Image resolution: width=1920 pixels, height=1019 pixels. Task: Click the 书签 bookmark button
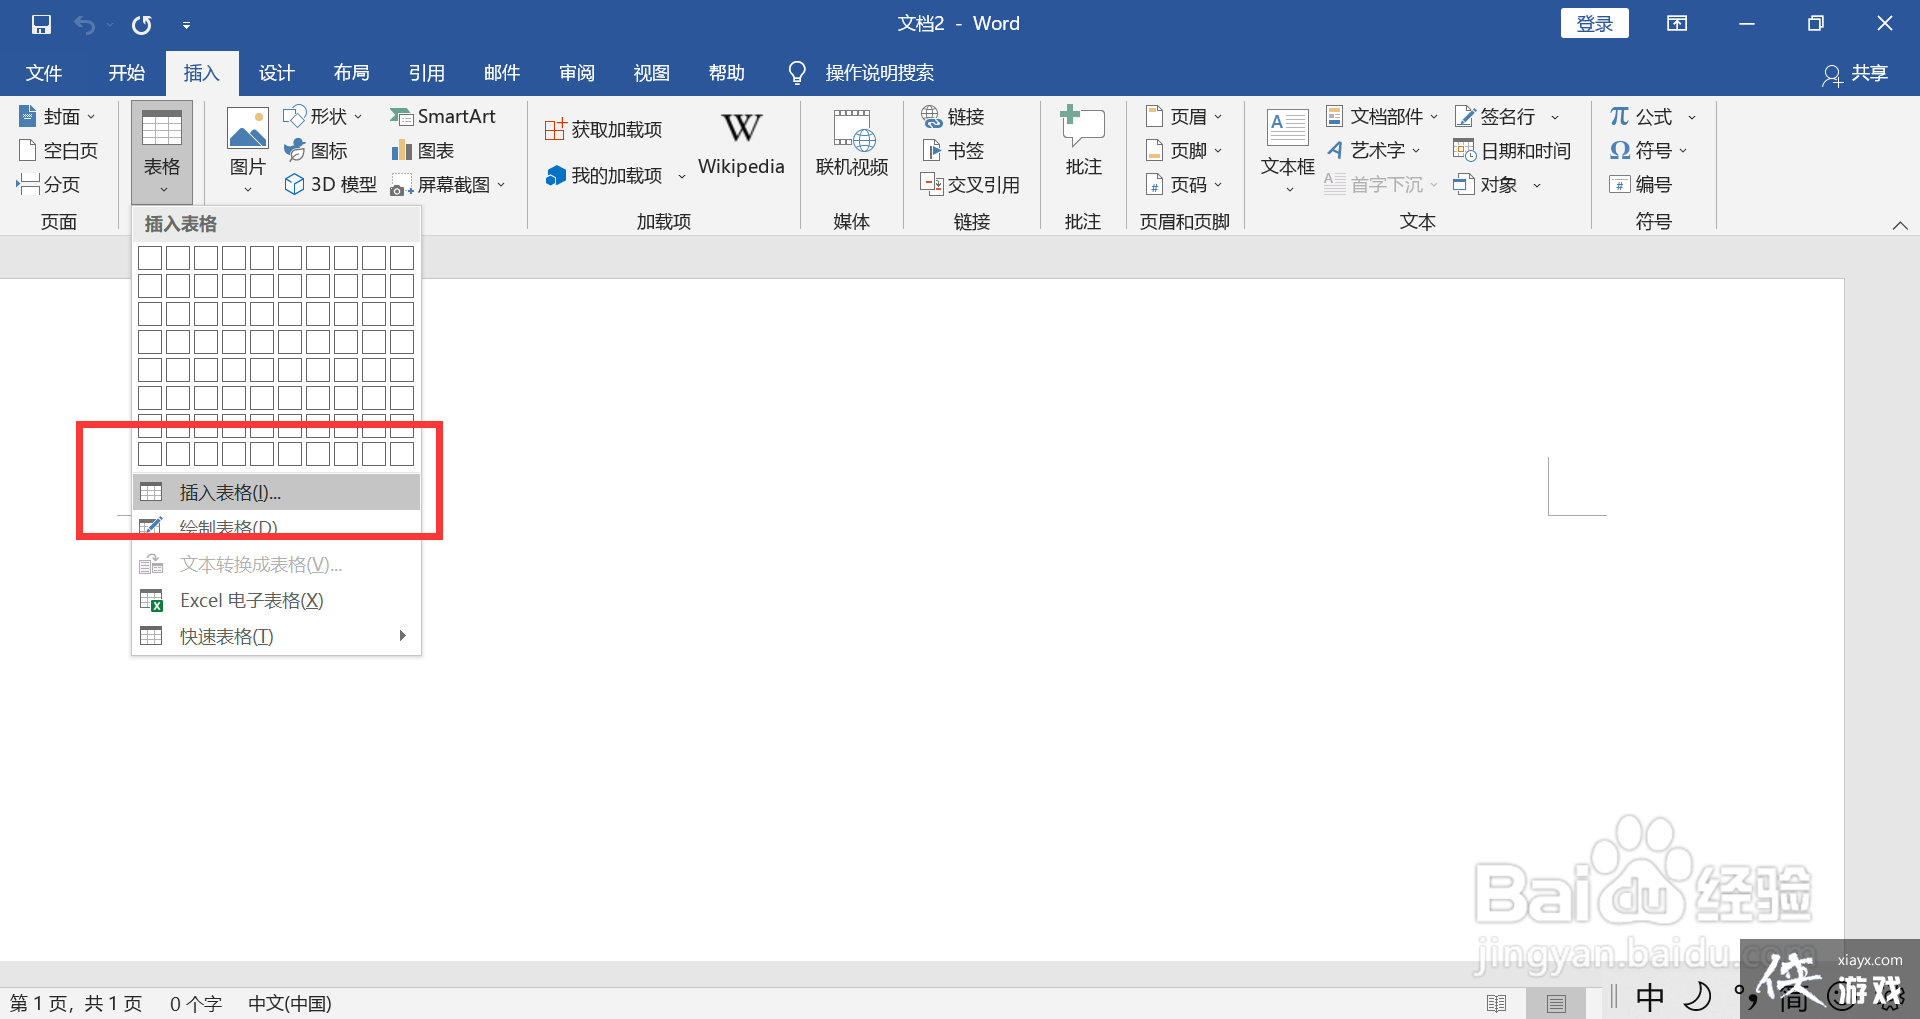tap(953, 151)
